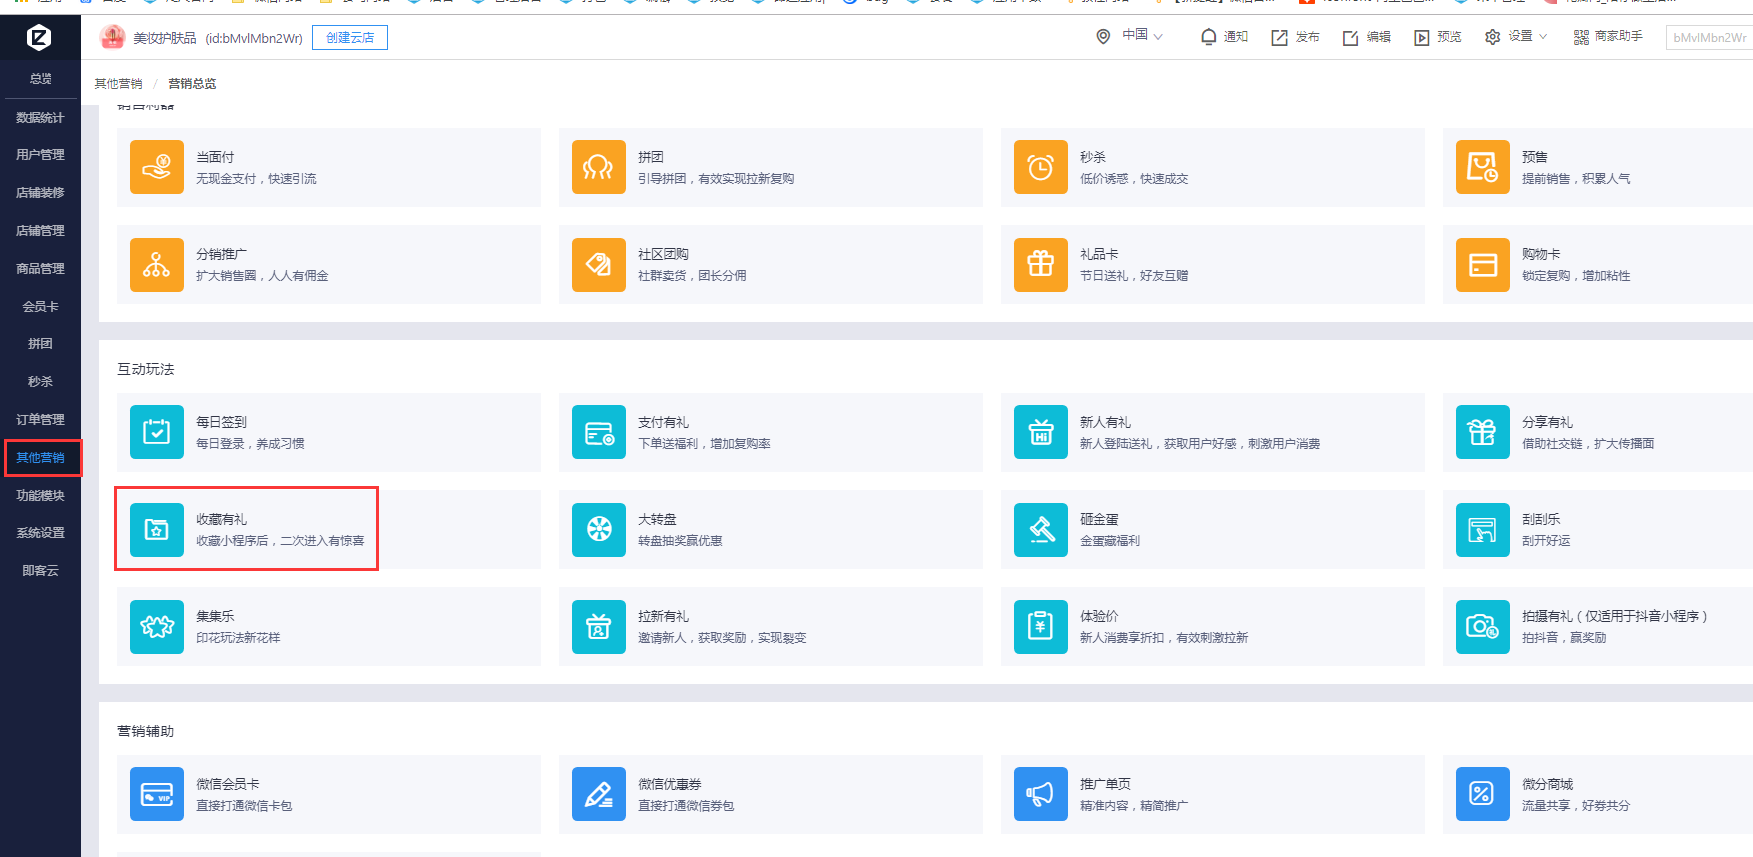Click the 刮刮乐 scratch card icon
Image resolution: width=1753 pixels, height=857 pixels.
(1483, 530)
